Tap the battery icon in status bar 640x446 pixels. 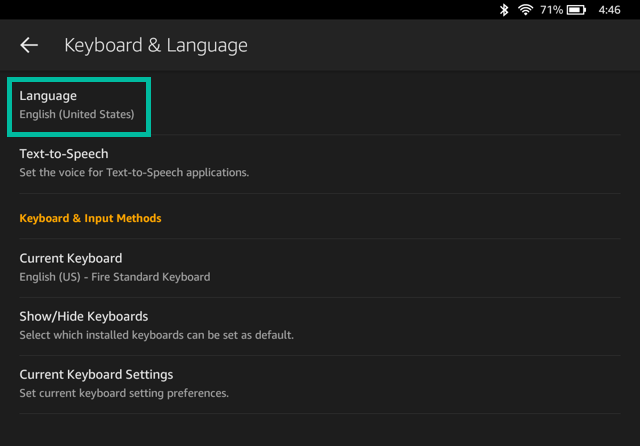(576, 10)
